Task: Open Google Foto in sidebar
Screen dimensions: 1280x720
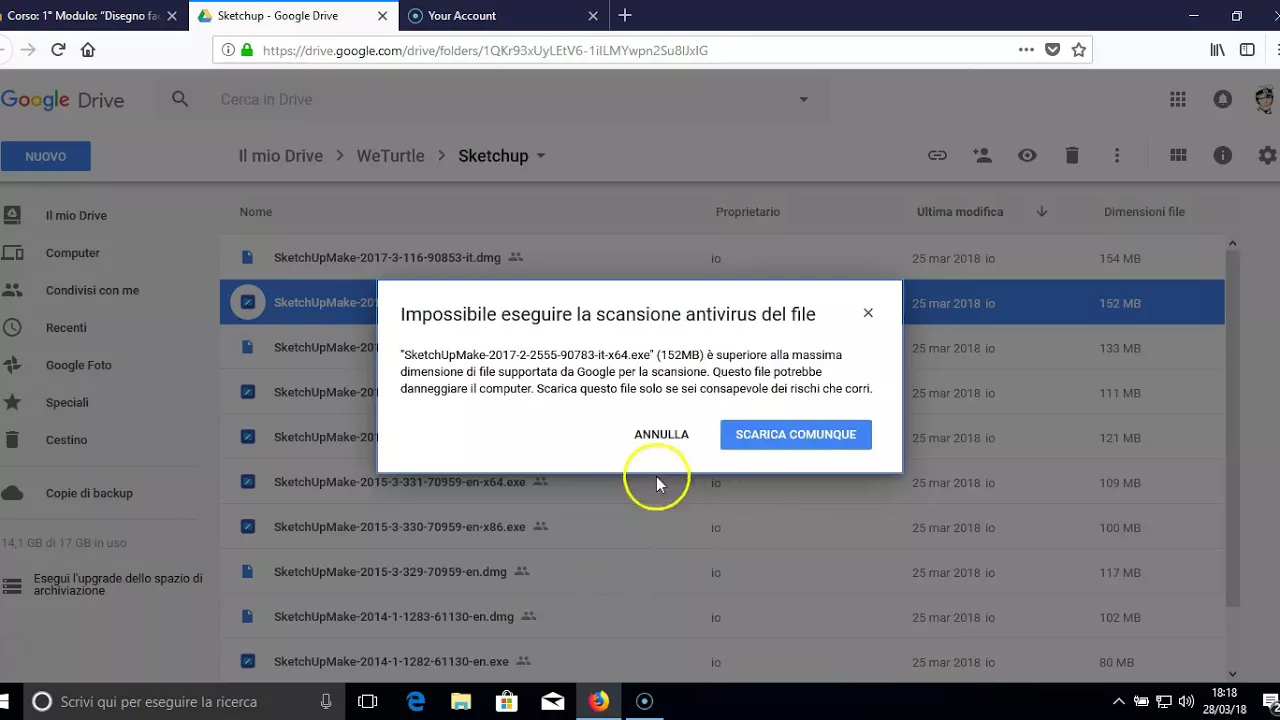Action: tap(79, 365)
